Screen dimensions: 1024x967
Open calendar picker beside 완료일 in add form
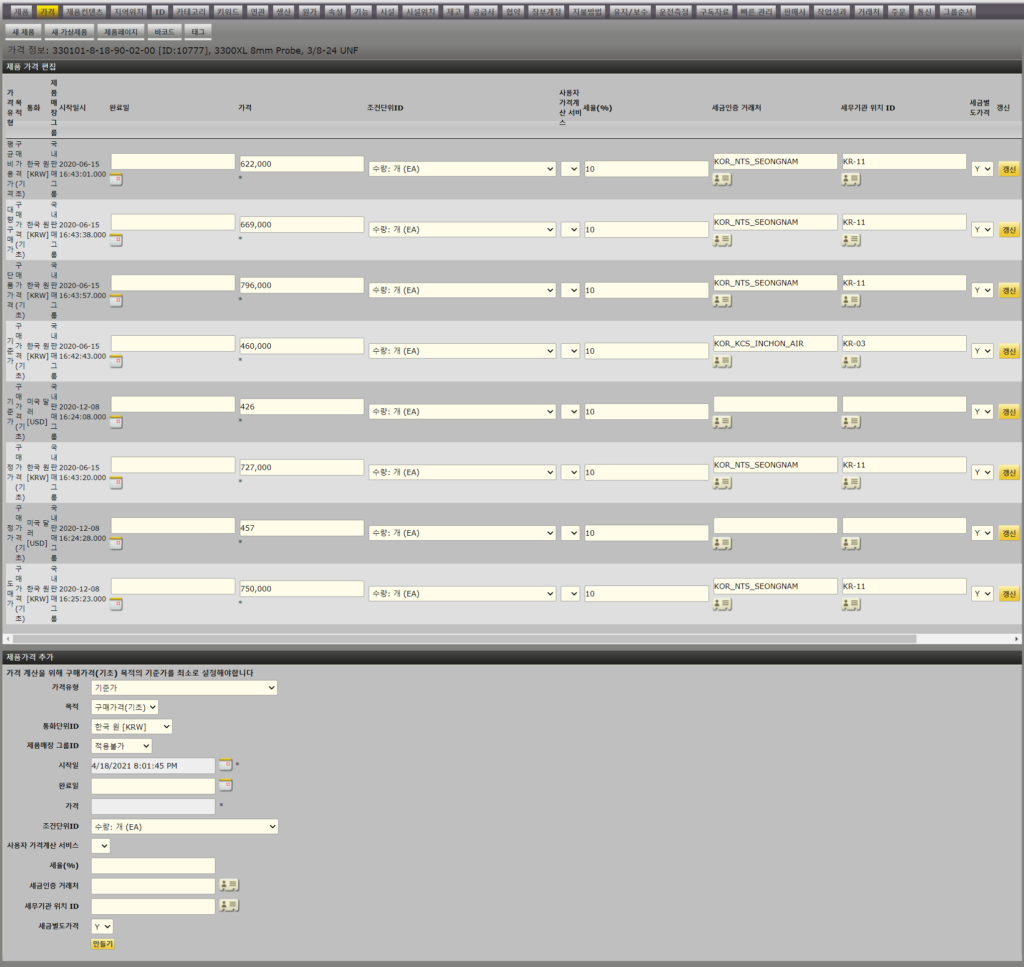tap(225, 786)
